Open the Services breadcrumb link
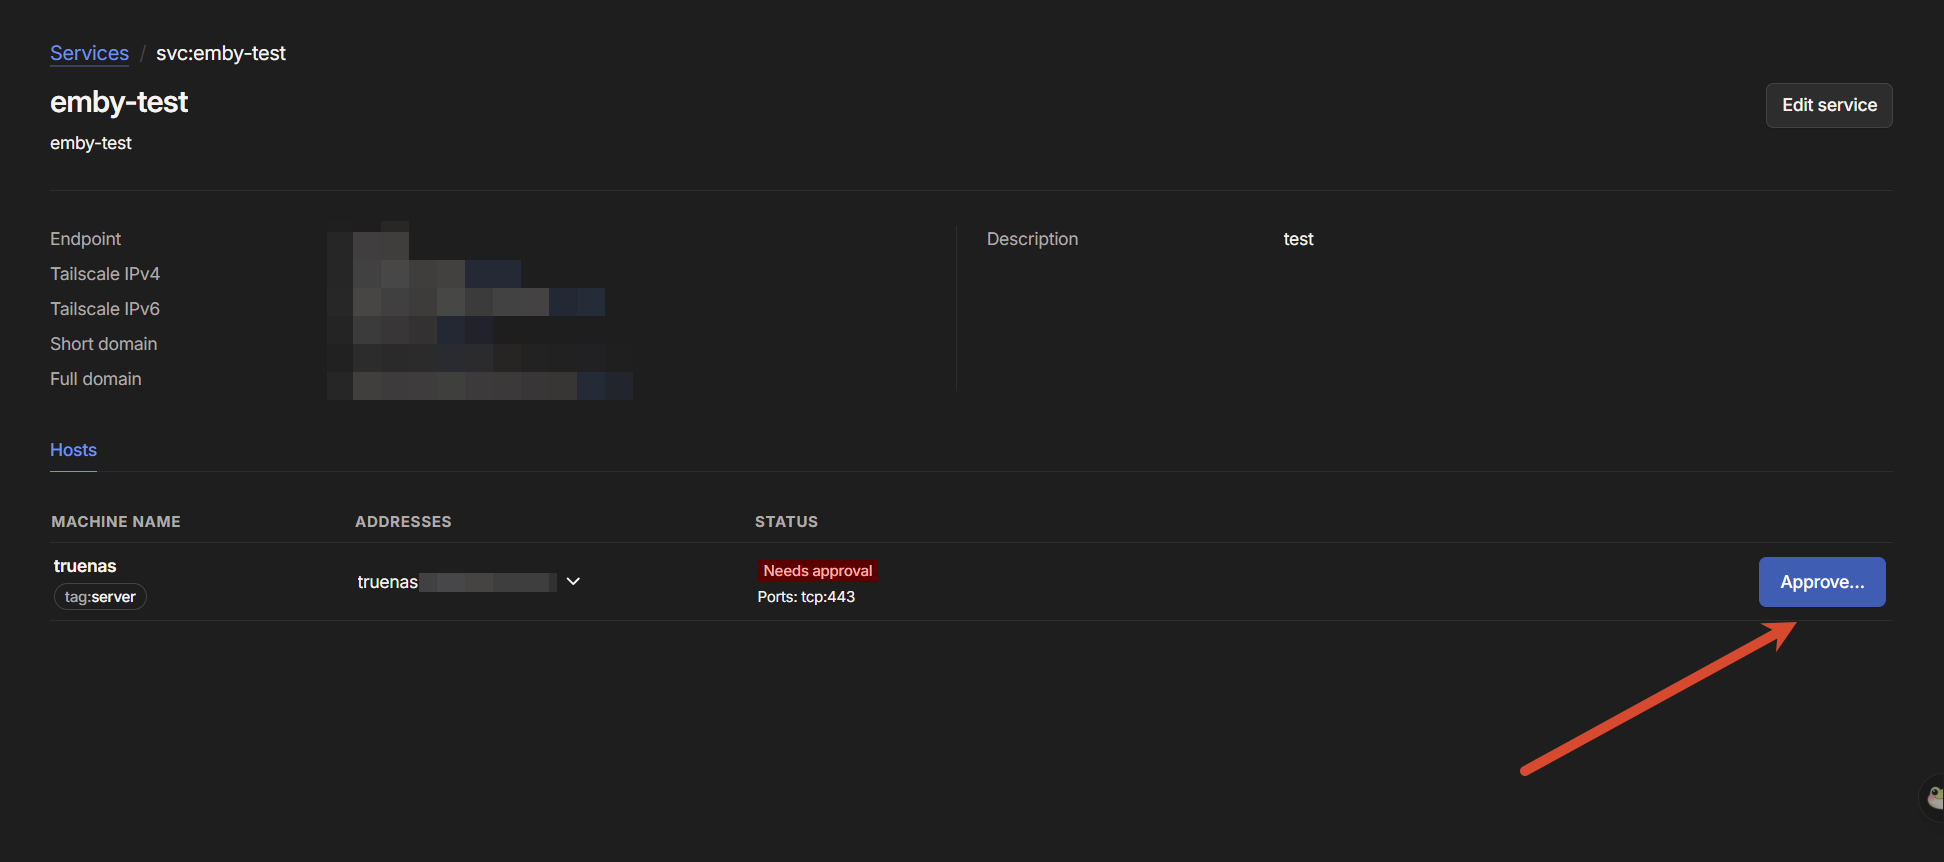1944x862 pixels. (89, 53)
